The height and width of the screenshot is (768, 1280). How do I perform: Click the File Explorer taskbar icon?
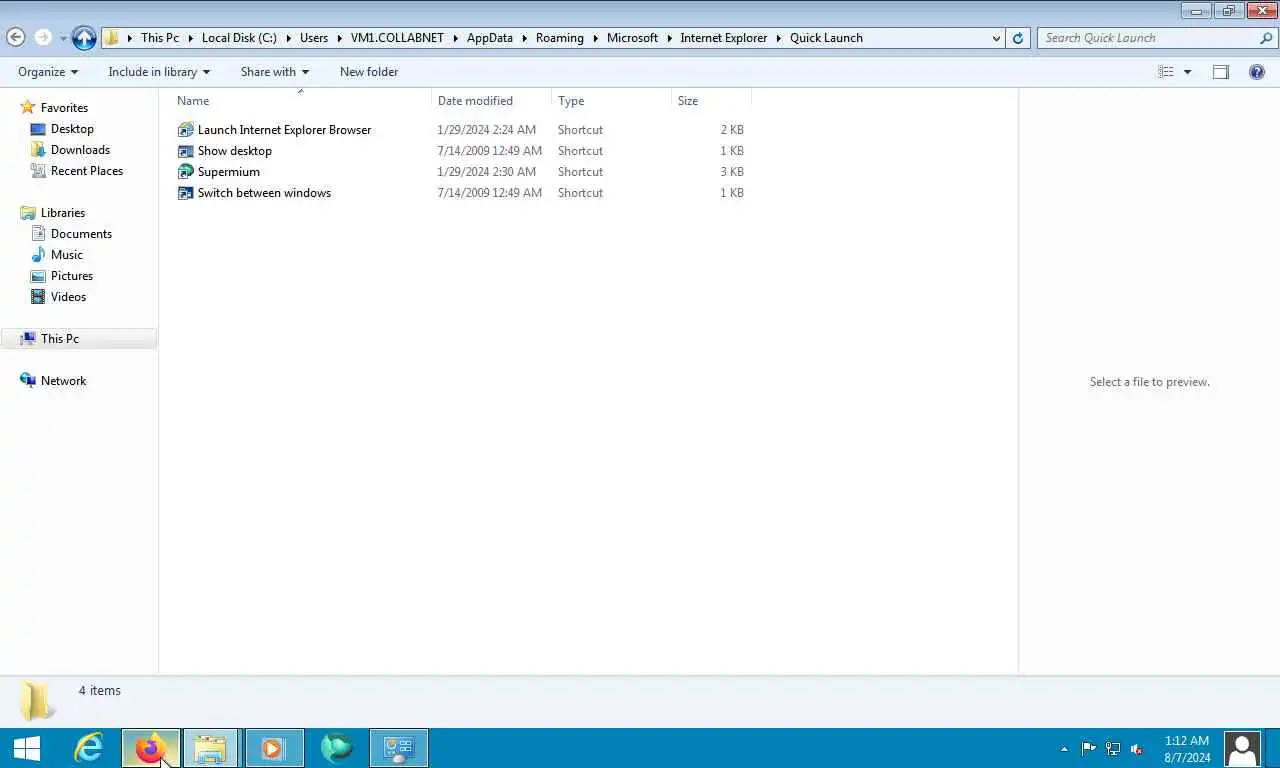pos(211,748)
